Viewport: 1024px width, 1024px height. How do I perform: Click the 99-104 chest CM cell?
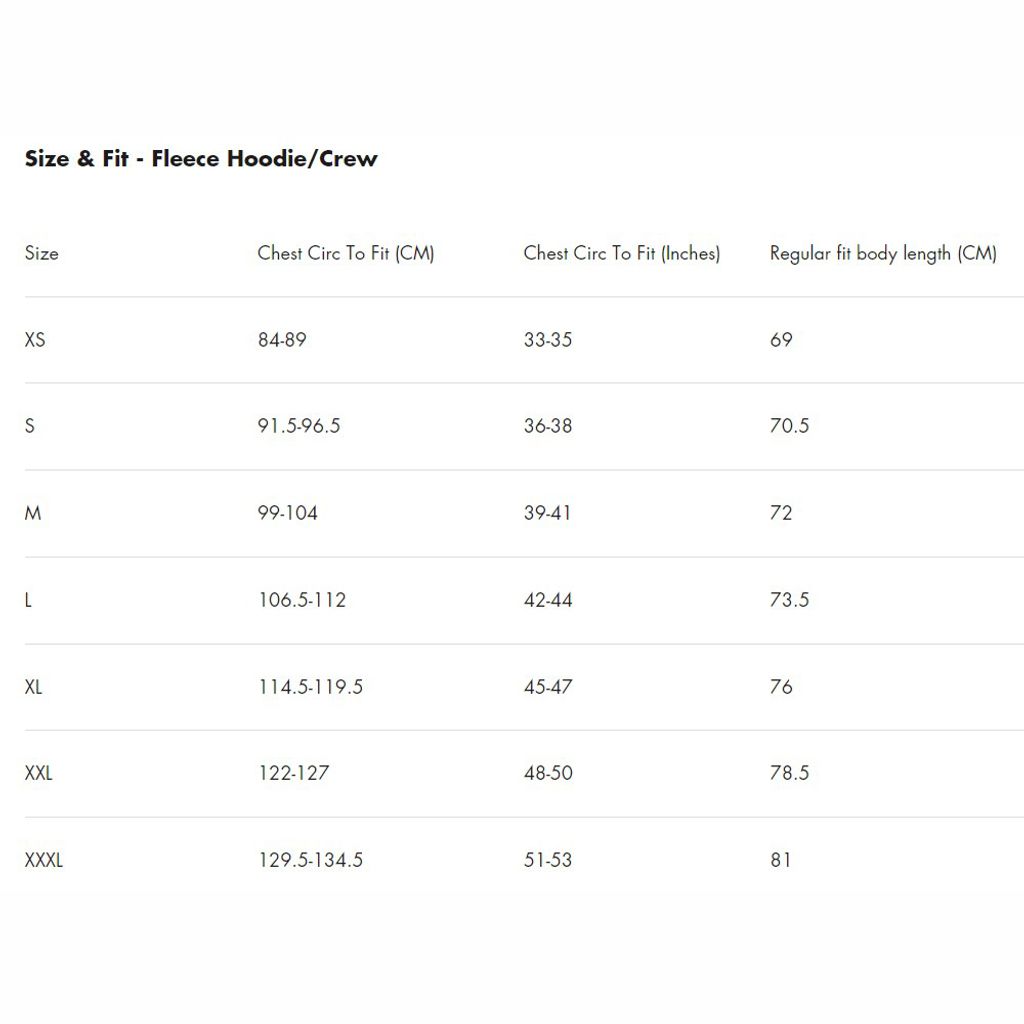click(x=288, y=513)
